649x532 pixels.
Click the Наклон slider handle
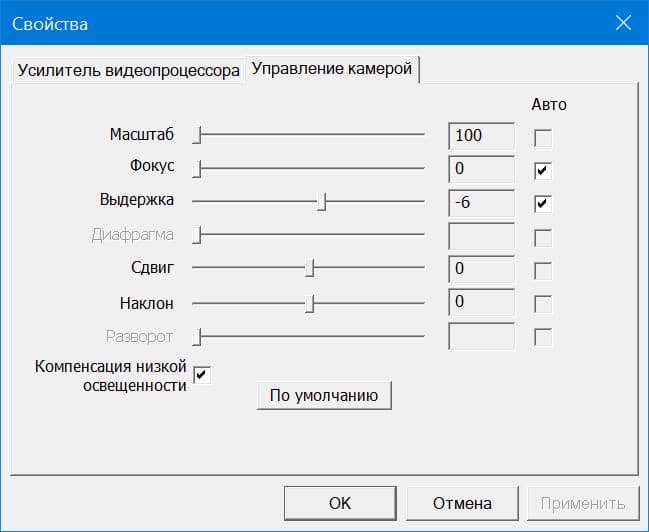point(311,302)
